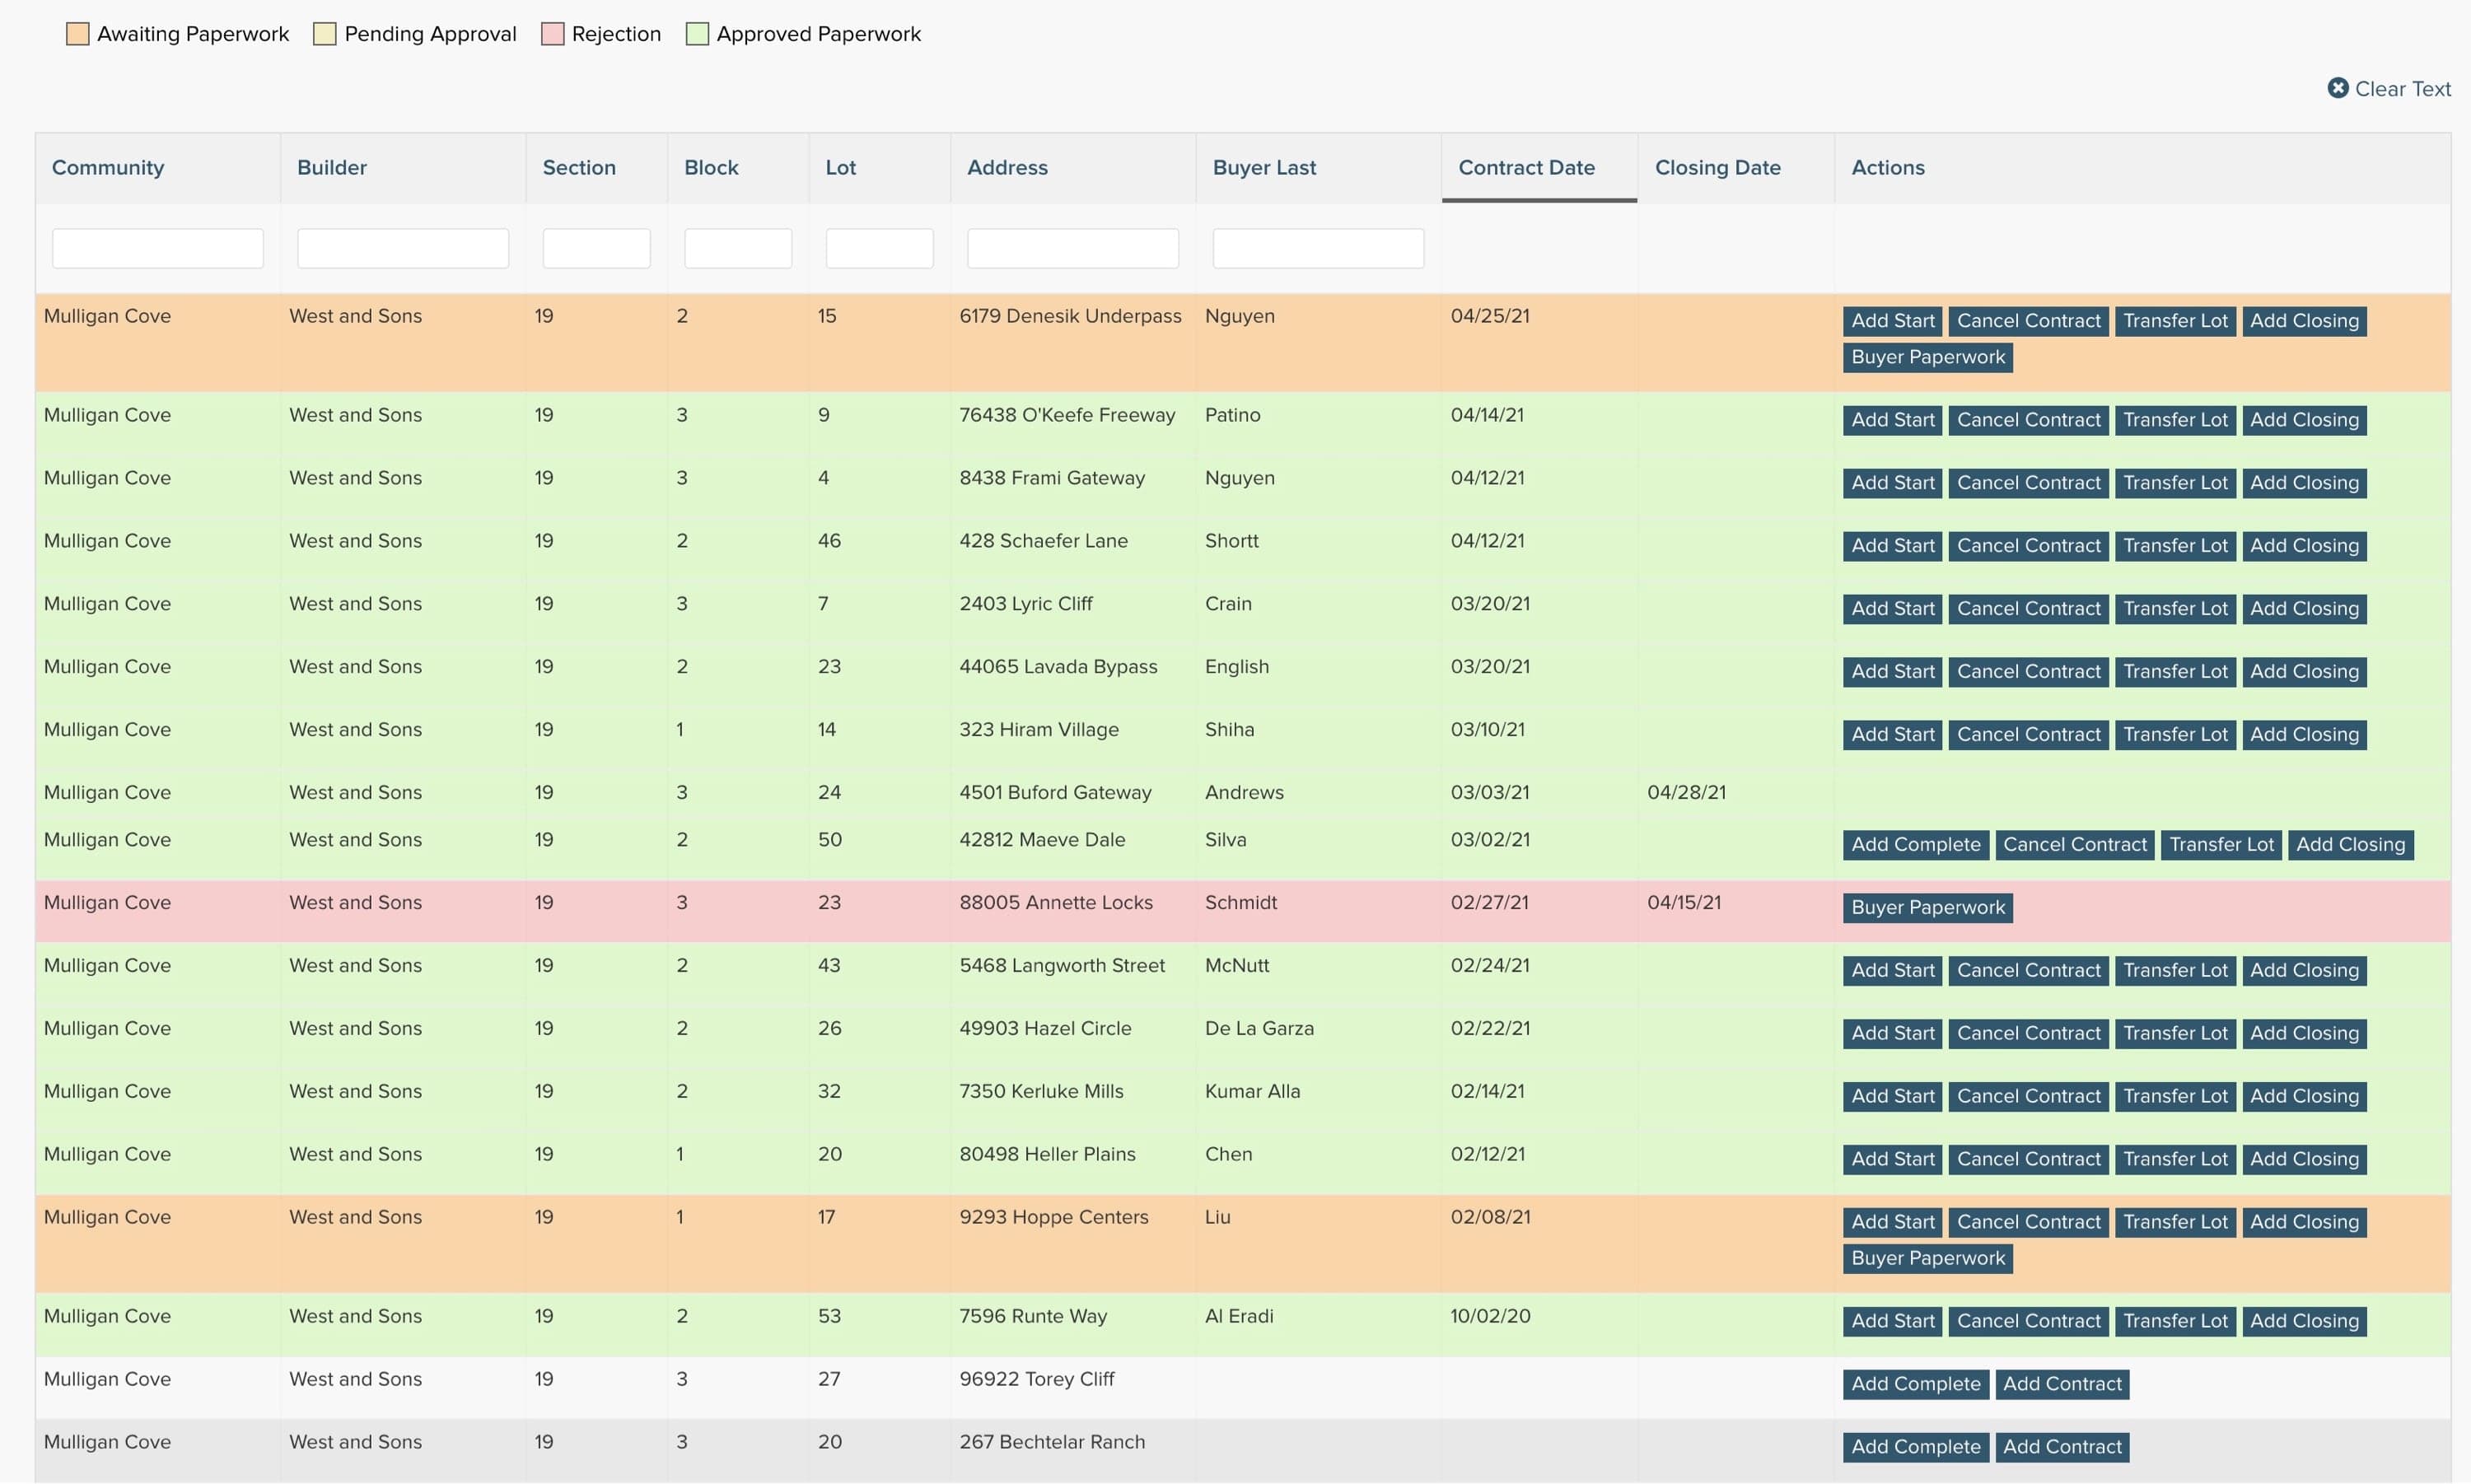Sort by Buyer Last column header
The height and width of the screenshot is (1484, 2471).
point(1264,167)
